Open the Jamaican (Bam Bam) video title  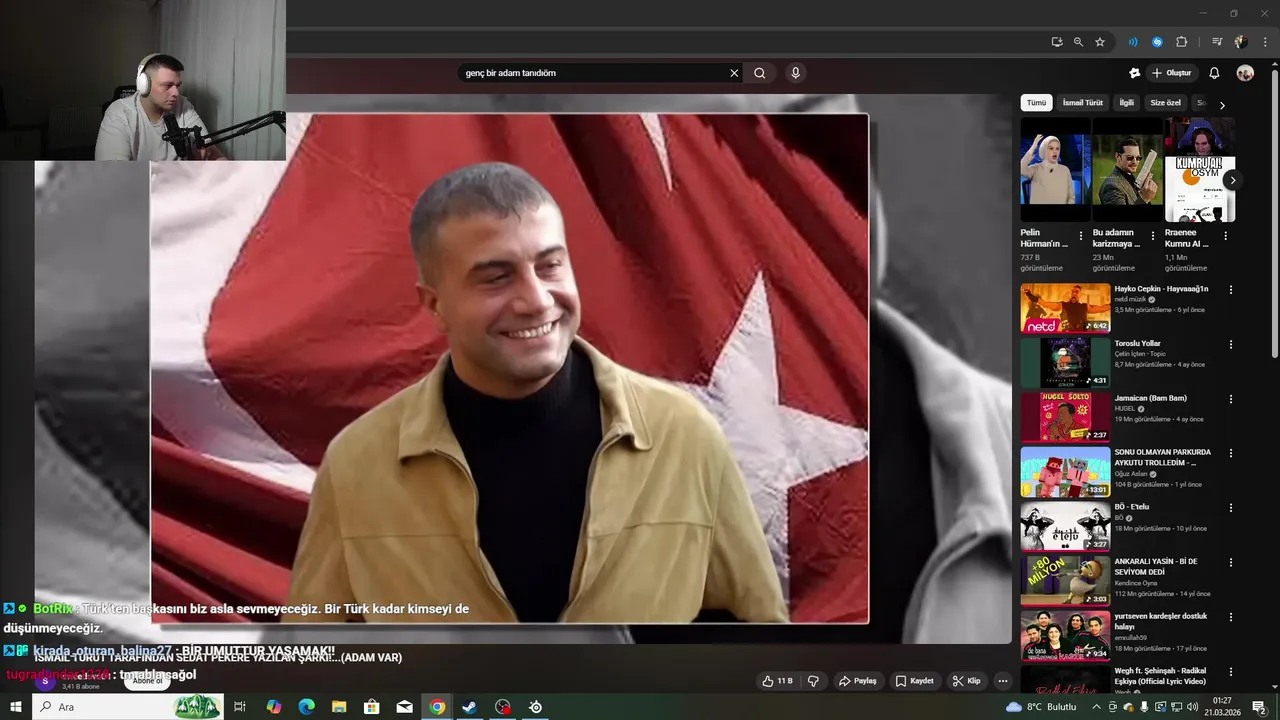click(x=1151, y=398)
